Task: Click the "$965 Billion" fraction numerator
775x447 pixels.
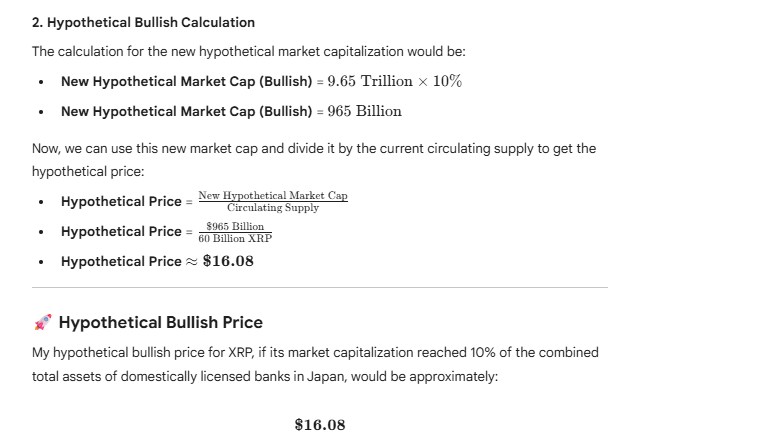Action: pos(235,226)
